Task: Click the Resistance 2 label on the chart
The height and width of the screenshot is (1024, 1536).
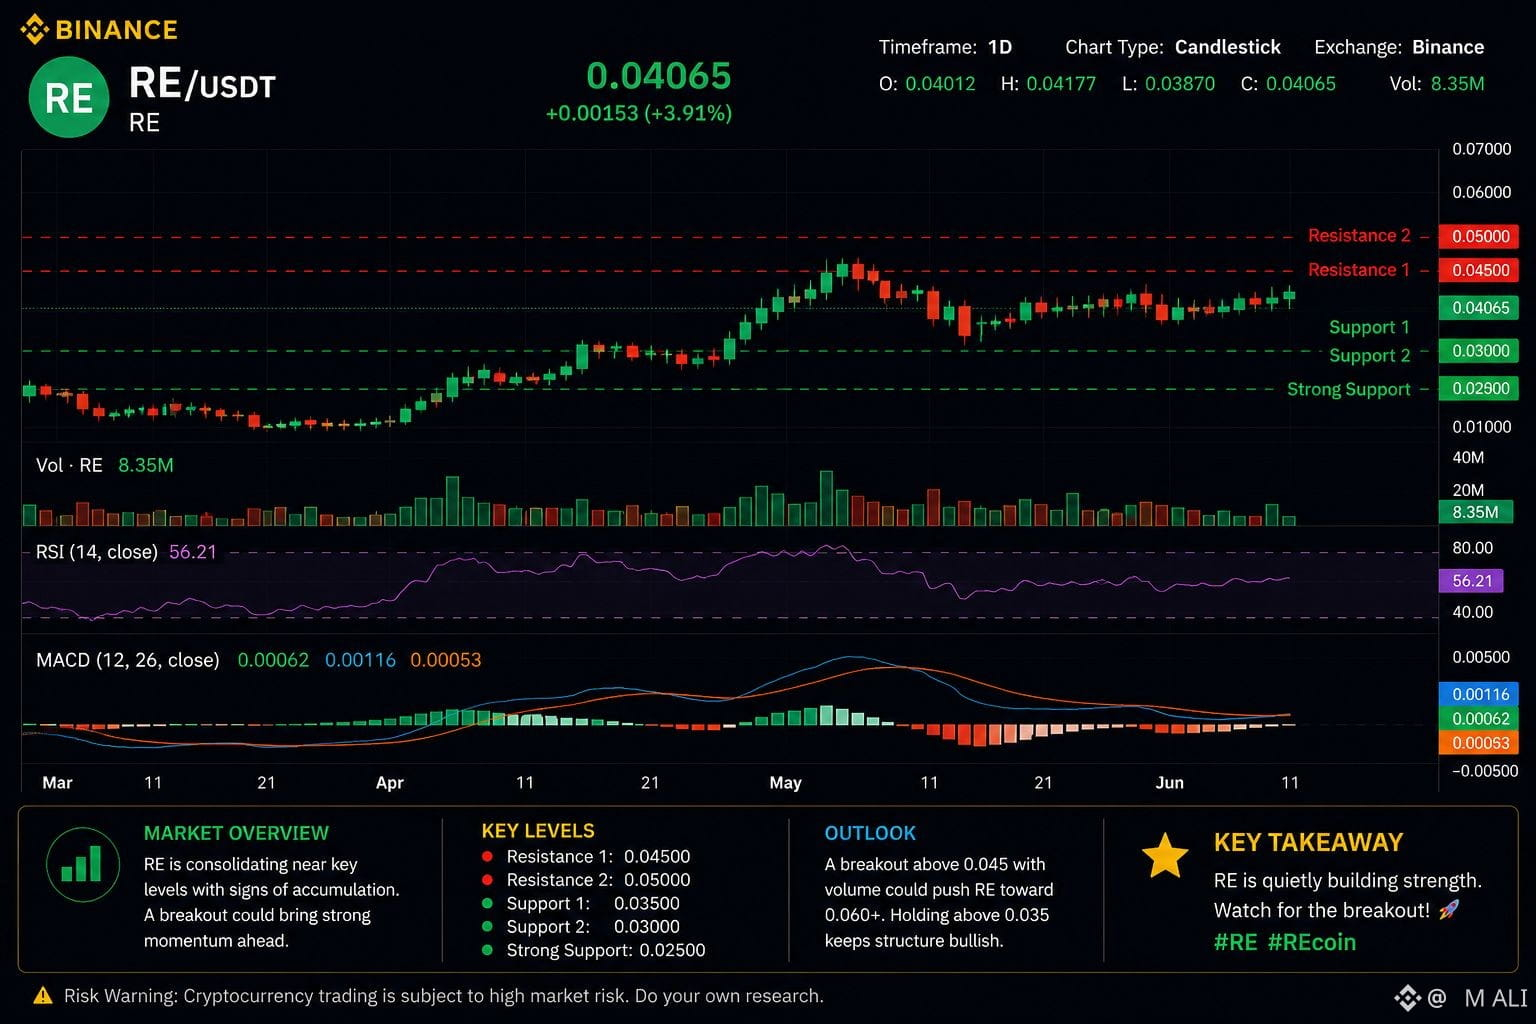Action: (x=1359, y=236)
